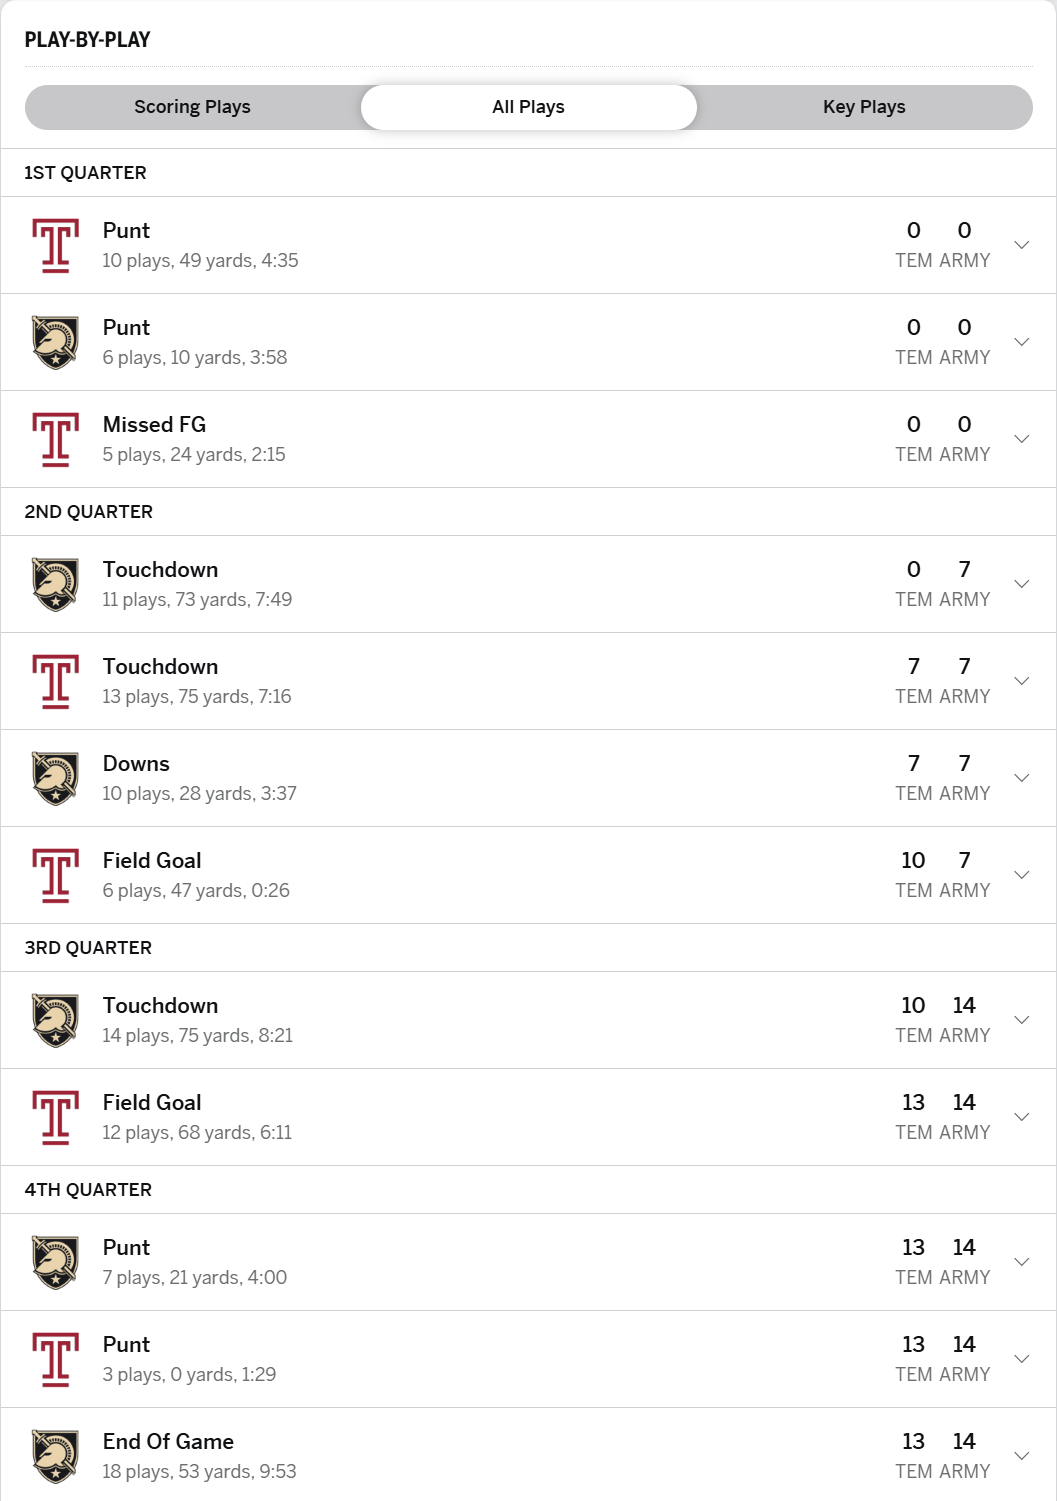Switch to the Key Plays tab

point(864,107)
